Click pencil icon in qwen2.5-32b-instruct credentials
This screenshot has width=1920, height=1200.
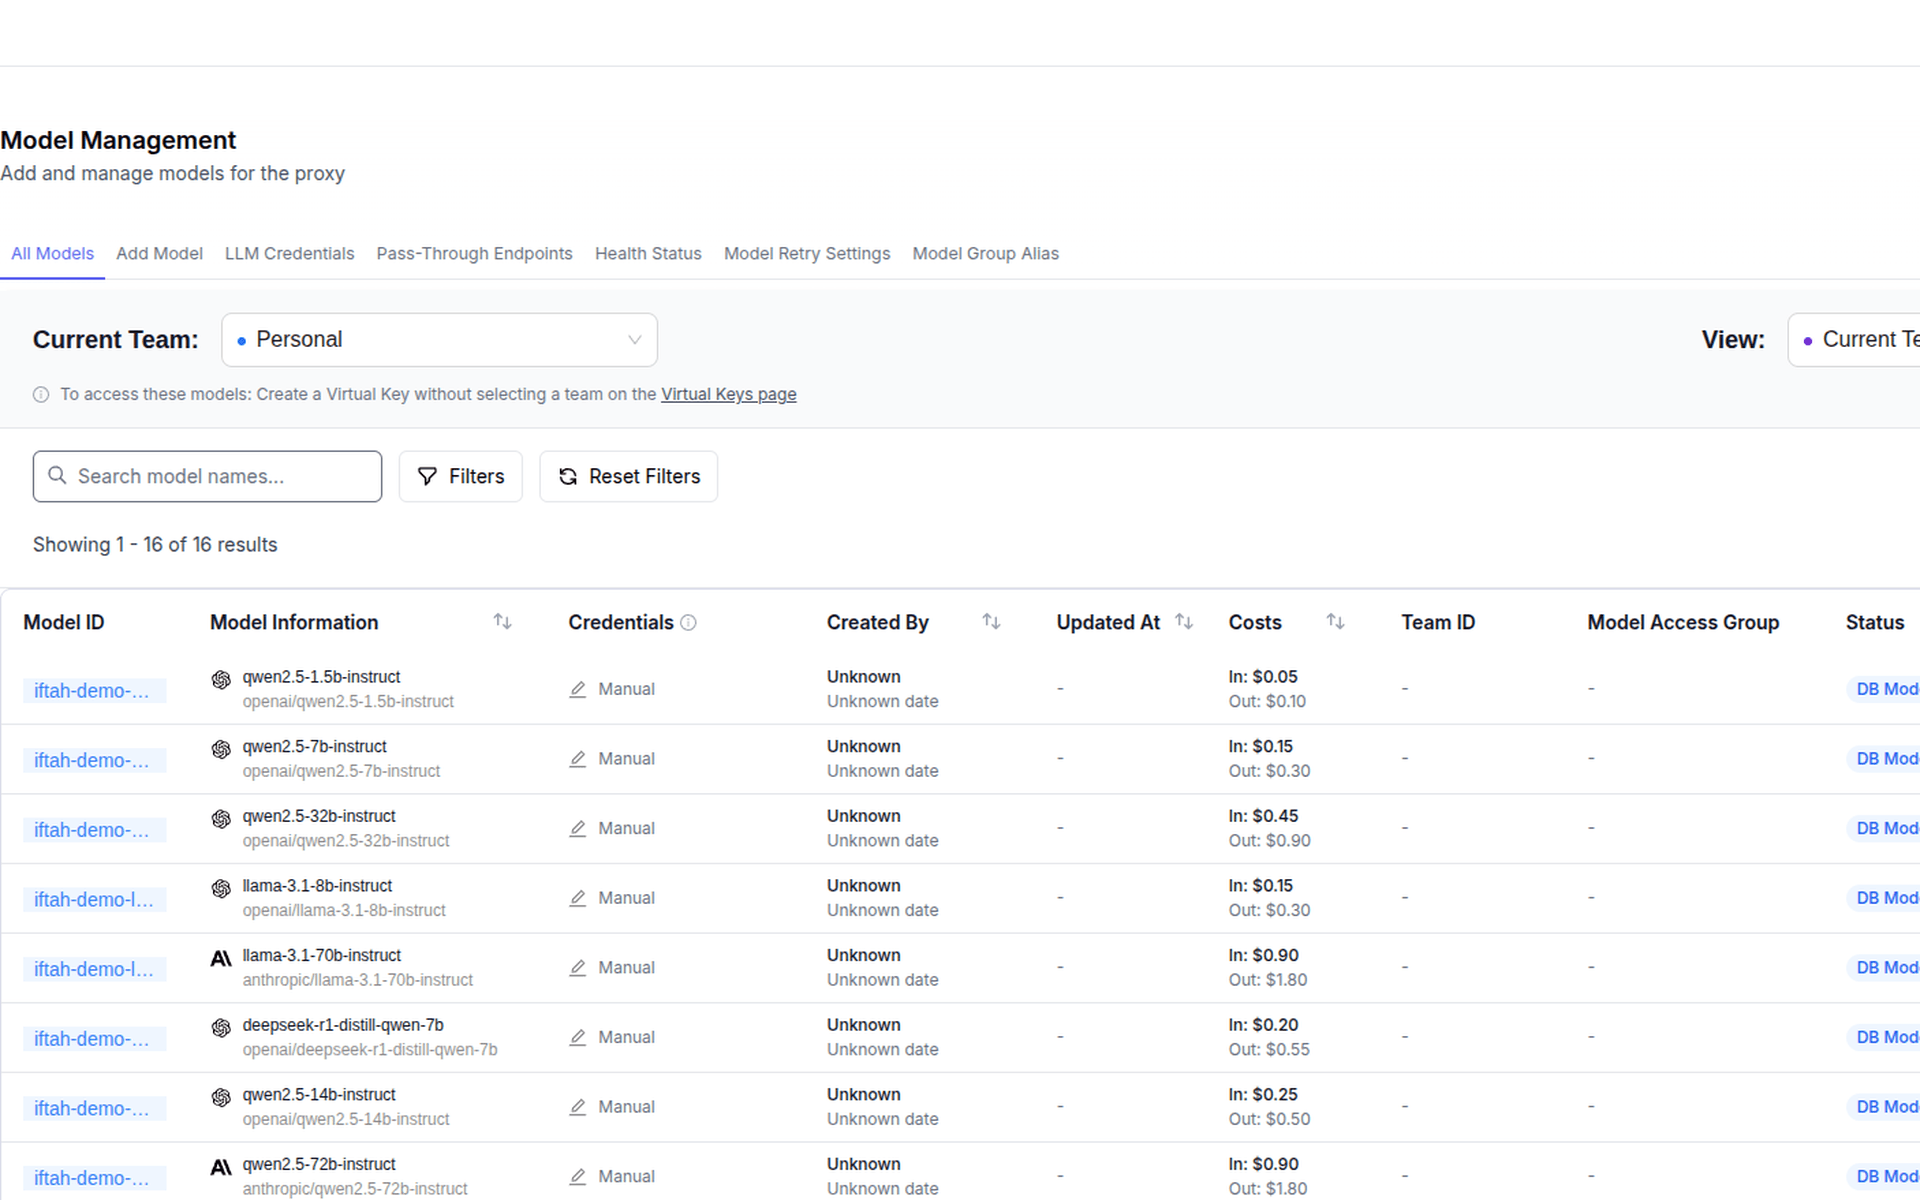(x=578, y=828)
